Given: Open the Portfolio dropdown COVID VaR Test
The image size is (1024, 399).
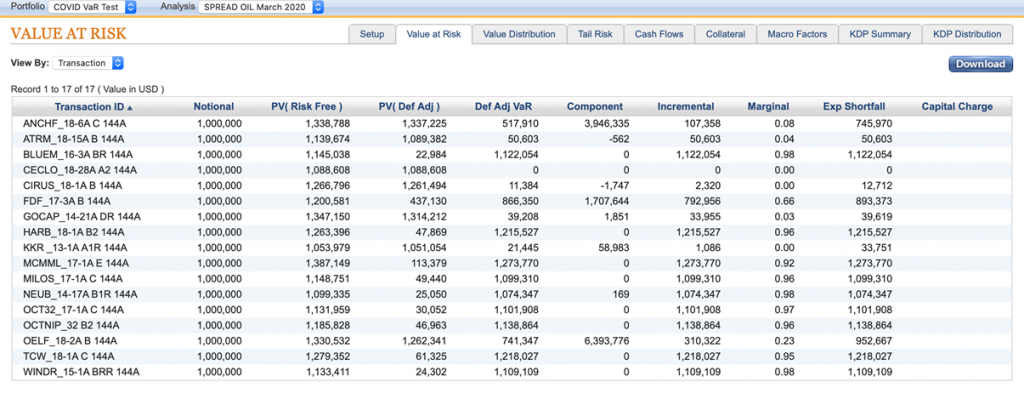Looking at the screenshot, I should click(93, 7).
